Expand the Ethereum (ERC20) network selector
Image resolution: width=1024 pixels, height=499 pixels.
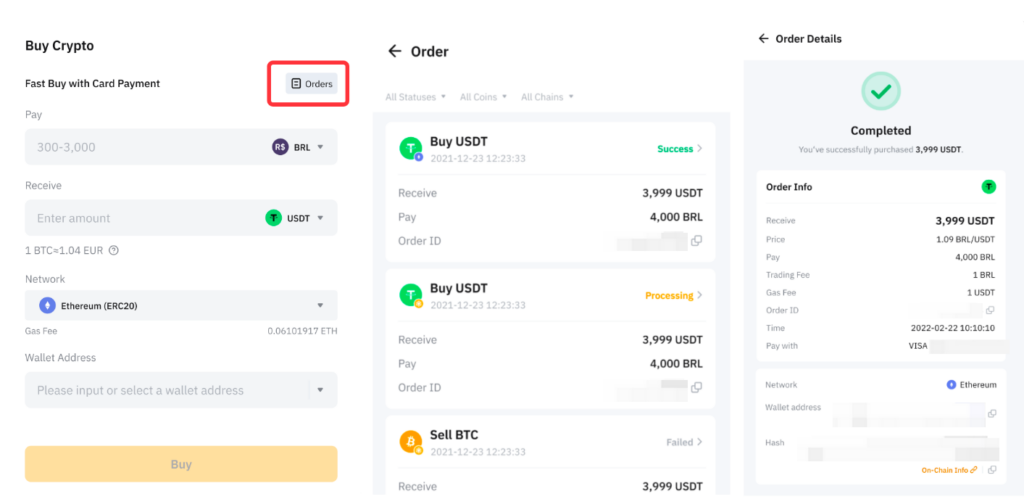[181, 305]
